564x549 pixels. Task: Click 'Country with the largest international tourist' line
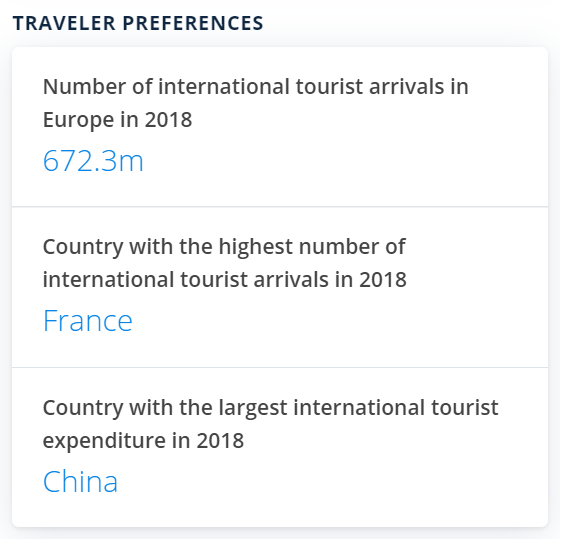click(270, 408)
